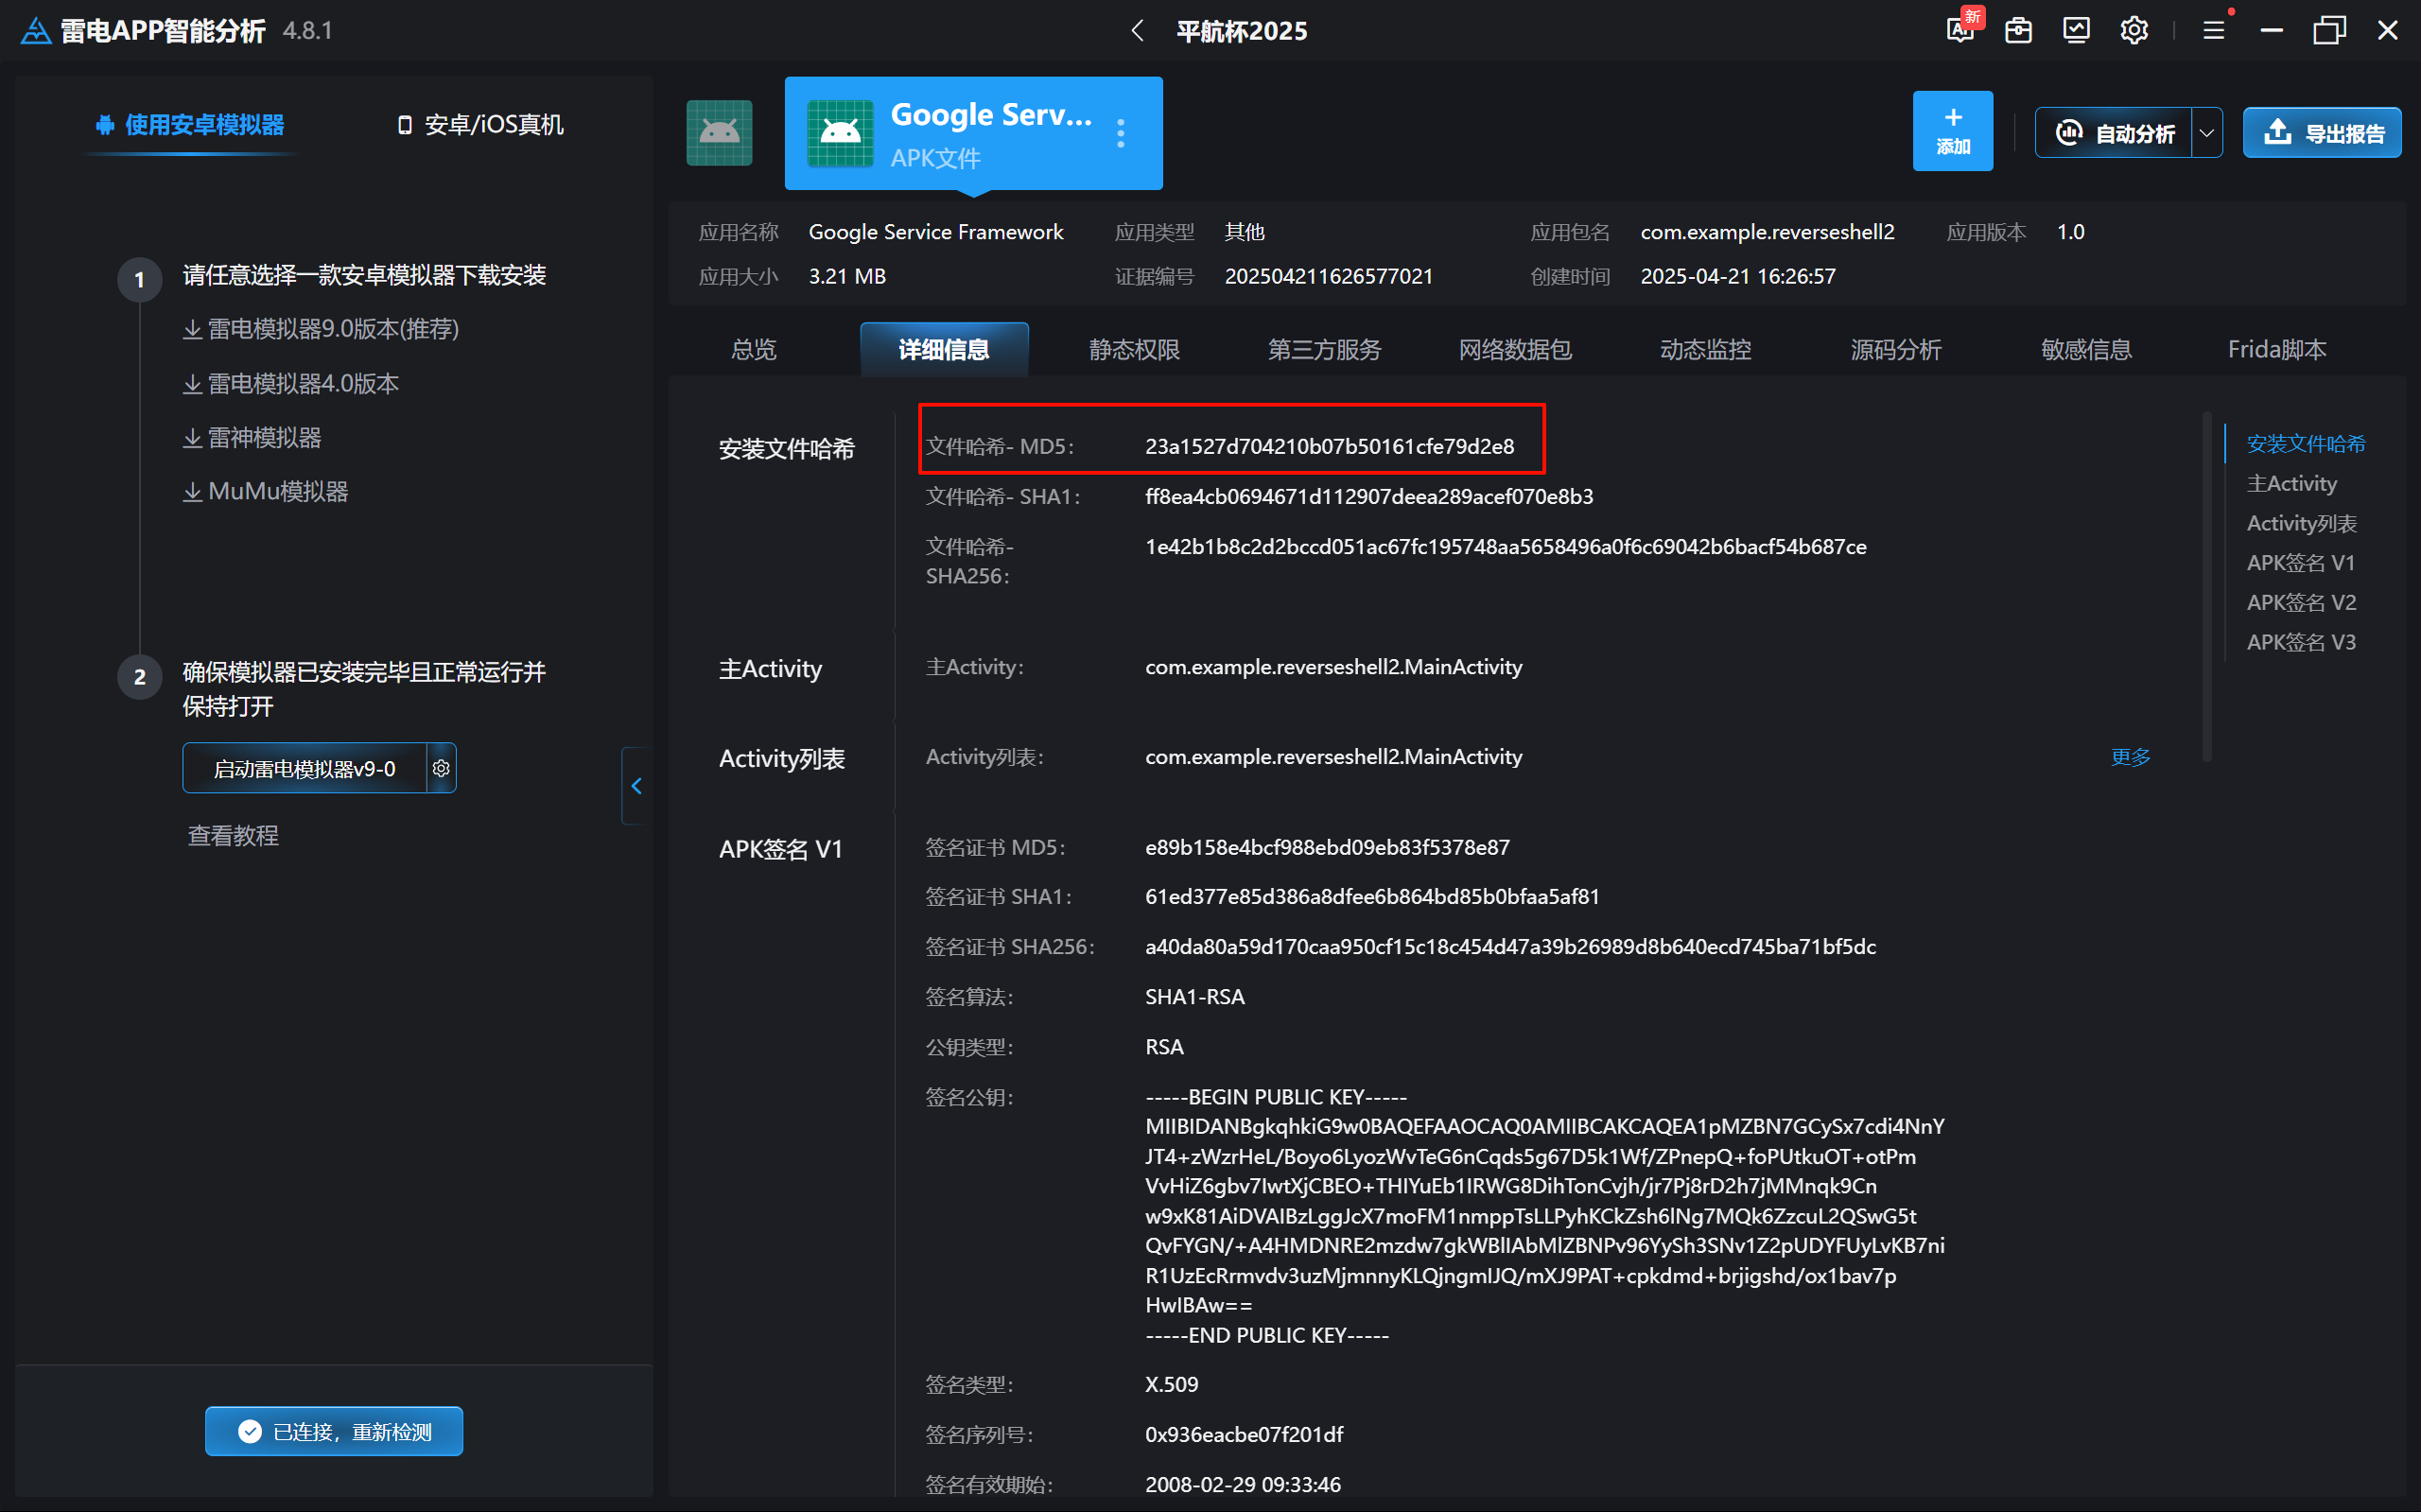Open three-dot menu on Google Serv card
Screen dimensions: 2421x1512
tap(1121, 134)
